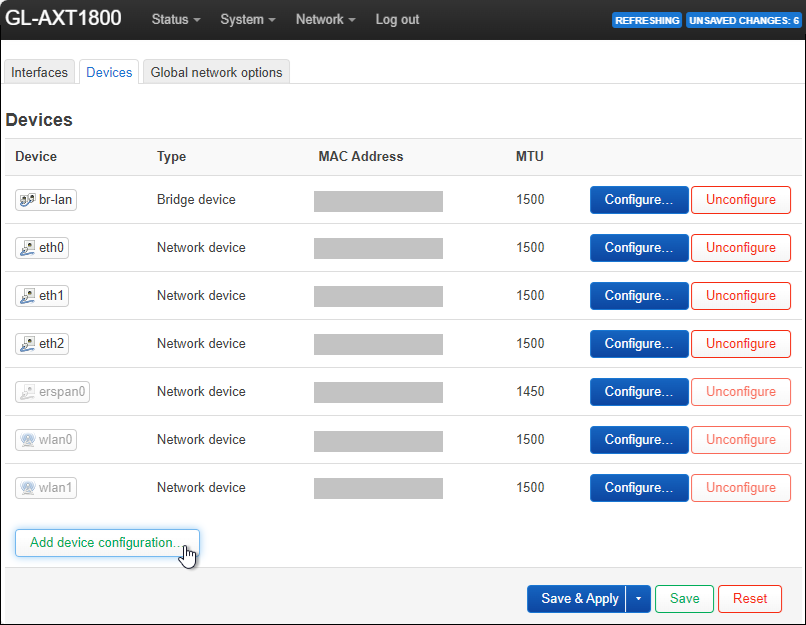Click the MAC Address column header

pyautogui.click(x=361, y=156)
